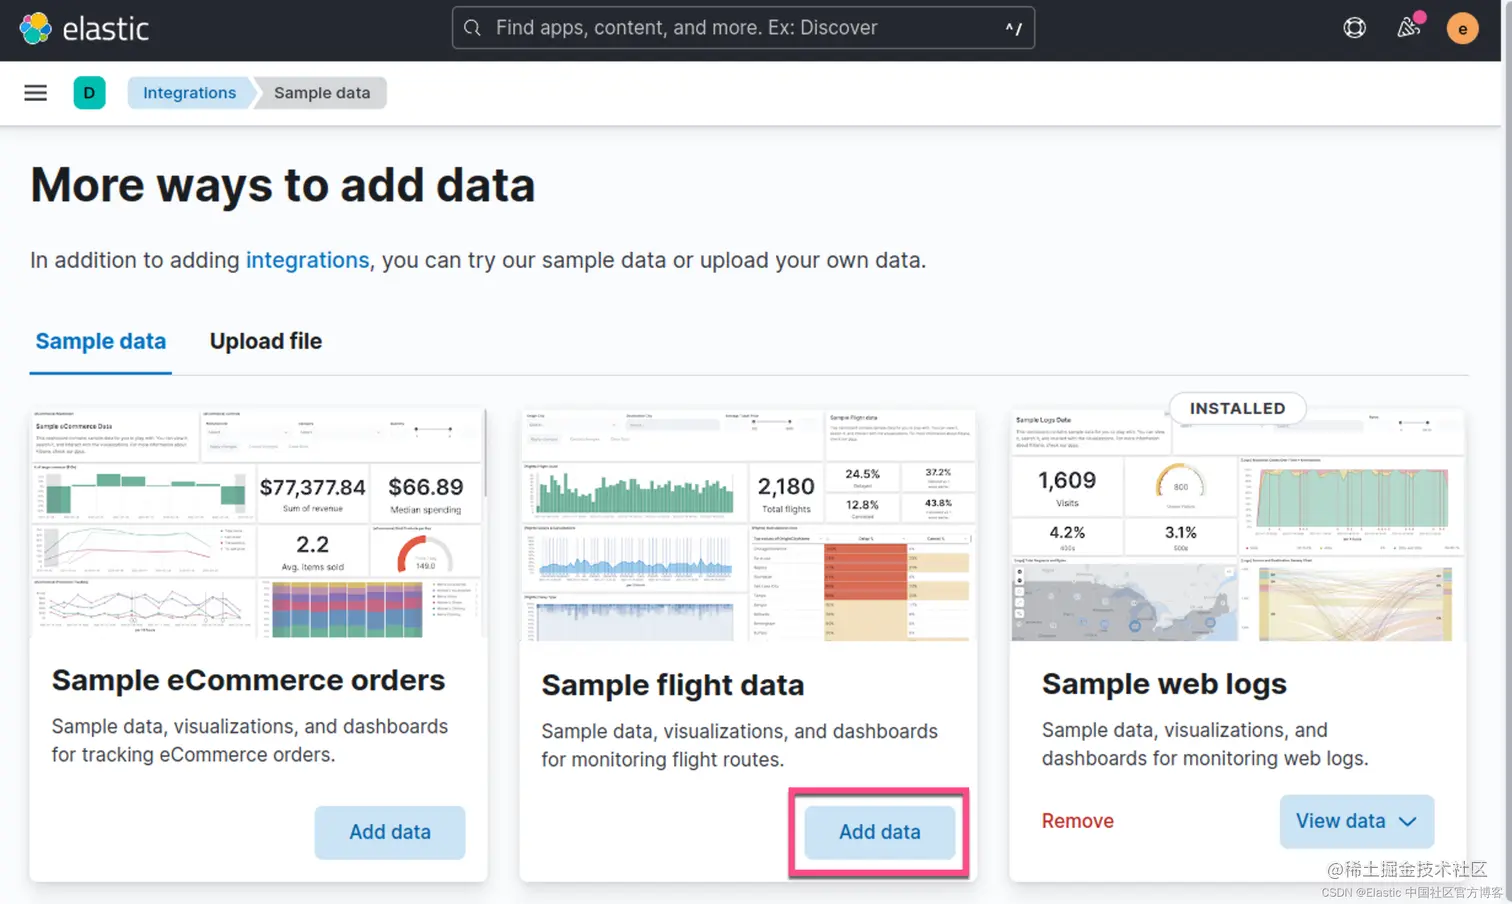Click the keyboard shortcut hint in search bar
This screenshot has width=1512, height=904.
point(1013,27)
